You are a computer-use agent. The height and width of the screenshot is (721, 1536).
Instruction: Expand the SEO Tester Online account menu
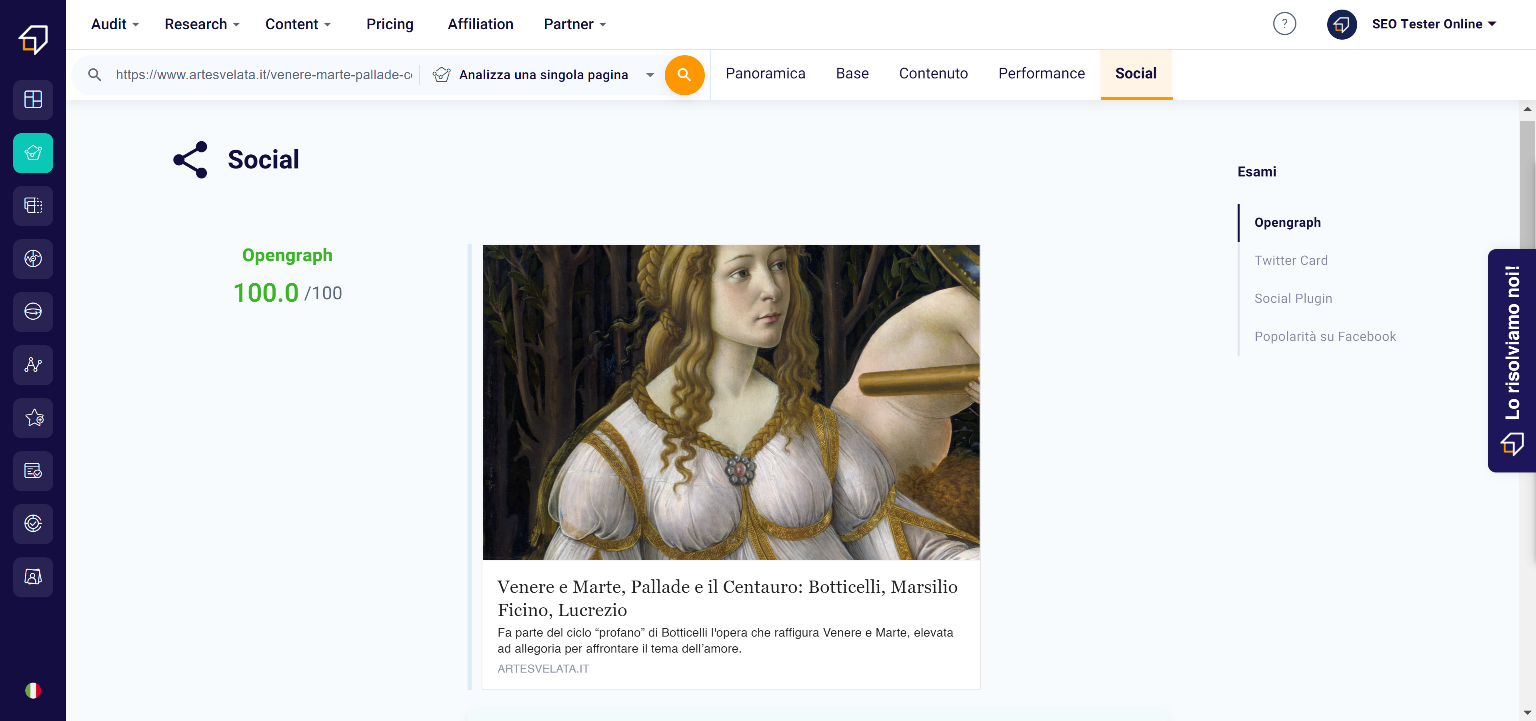(1434, 24)
